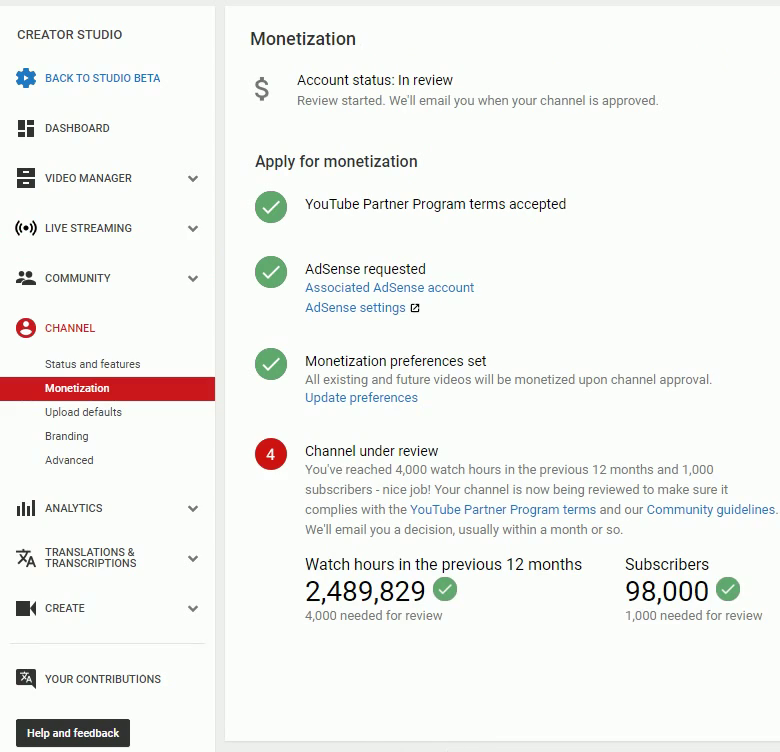Click the green checkmark beside AdSense requested
This screenshot has height=752, width=780.
point(271,272)
